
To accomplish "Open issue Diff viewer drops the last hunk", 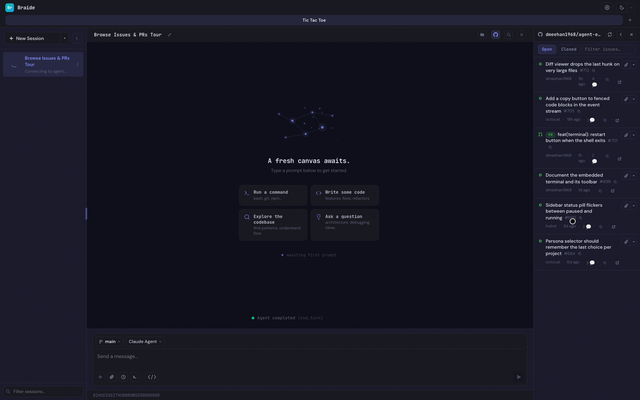I will 582,67.
